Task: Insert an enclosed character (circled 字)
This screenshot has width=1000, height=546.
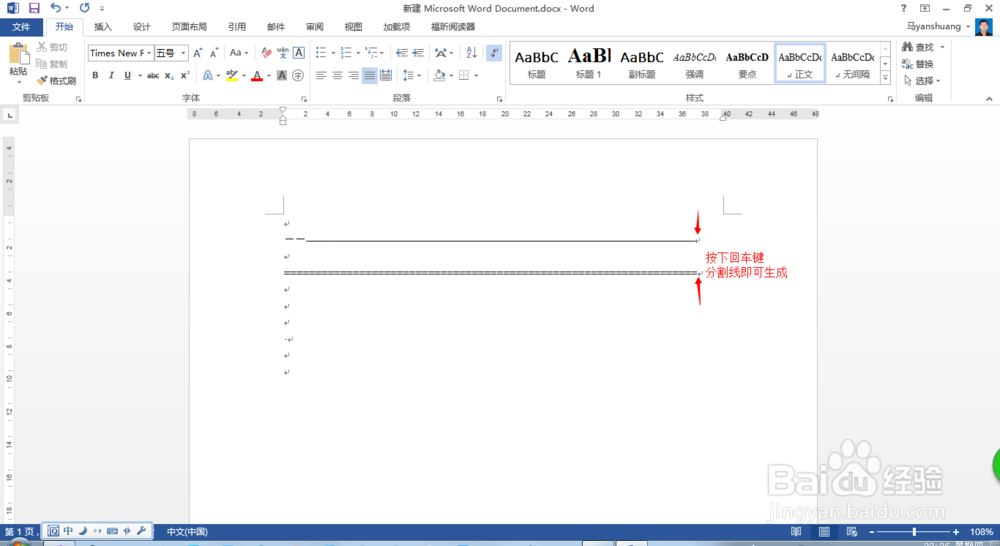Action: pyautogui.click(x=298, y=75)
